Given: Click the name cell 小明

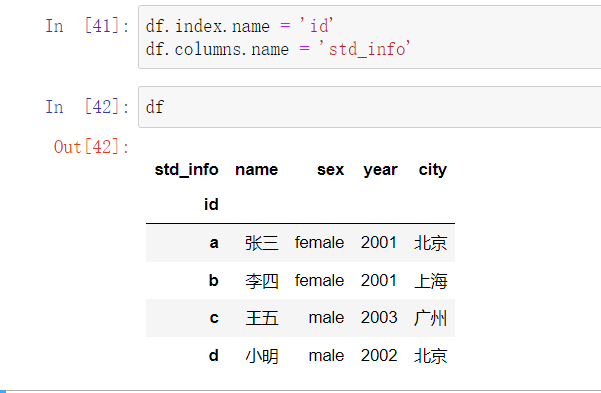Looking at the screenshot, I should pyautogui.click(x=262, y=356).
